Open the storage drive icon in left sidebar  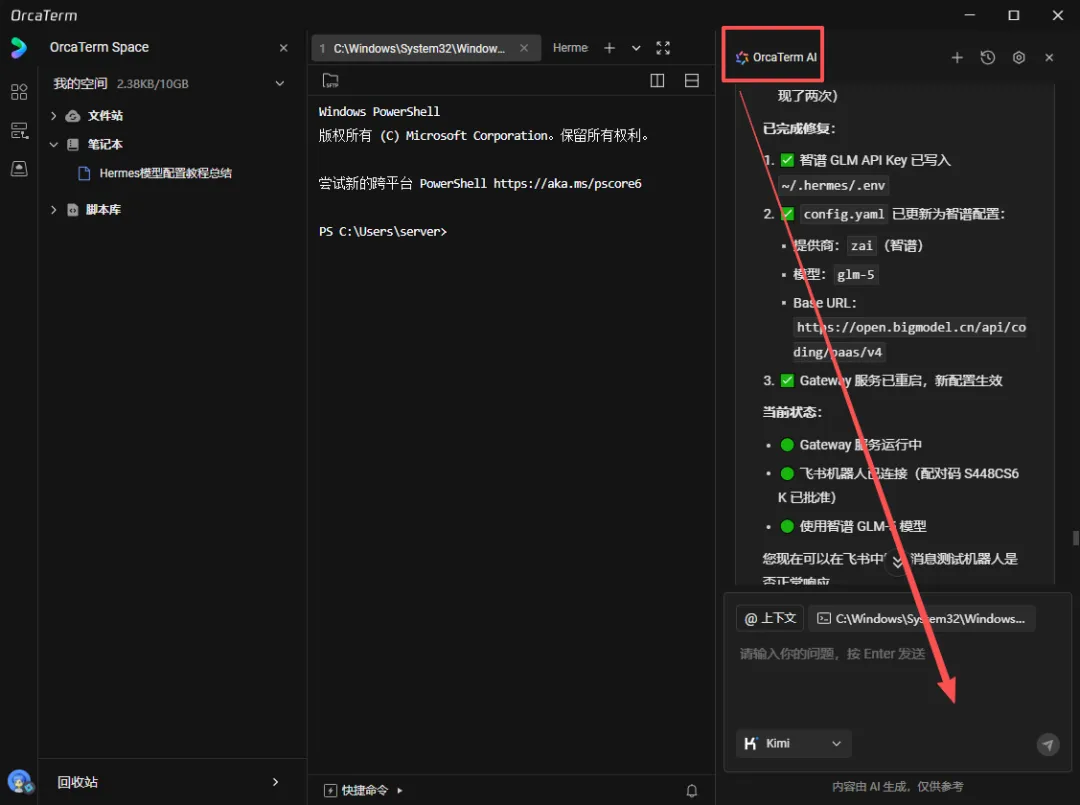pos(19,169)
